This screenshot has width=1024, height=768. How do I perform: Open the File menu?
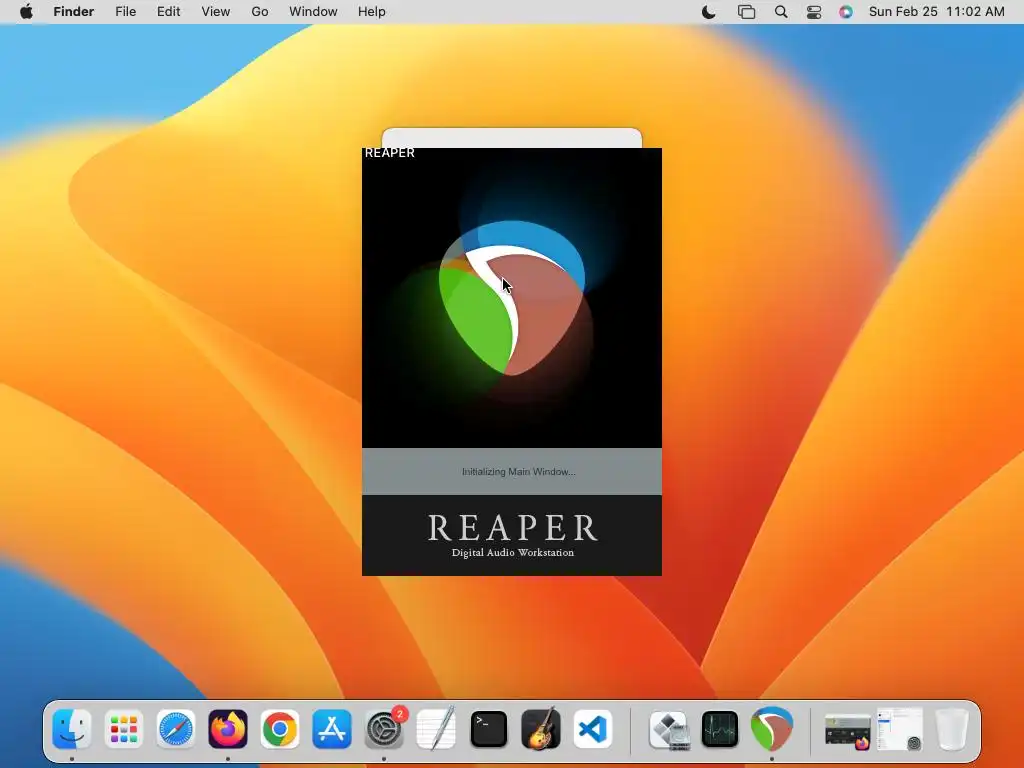pyautogui.click(x=125, y=12)
